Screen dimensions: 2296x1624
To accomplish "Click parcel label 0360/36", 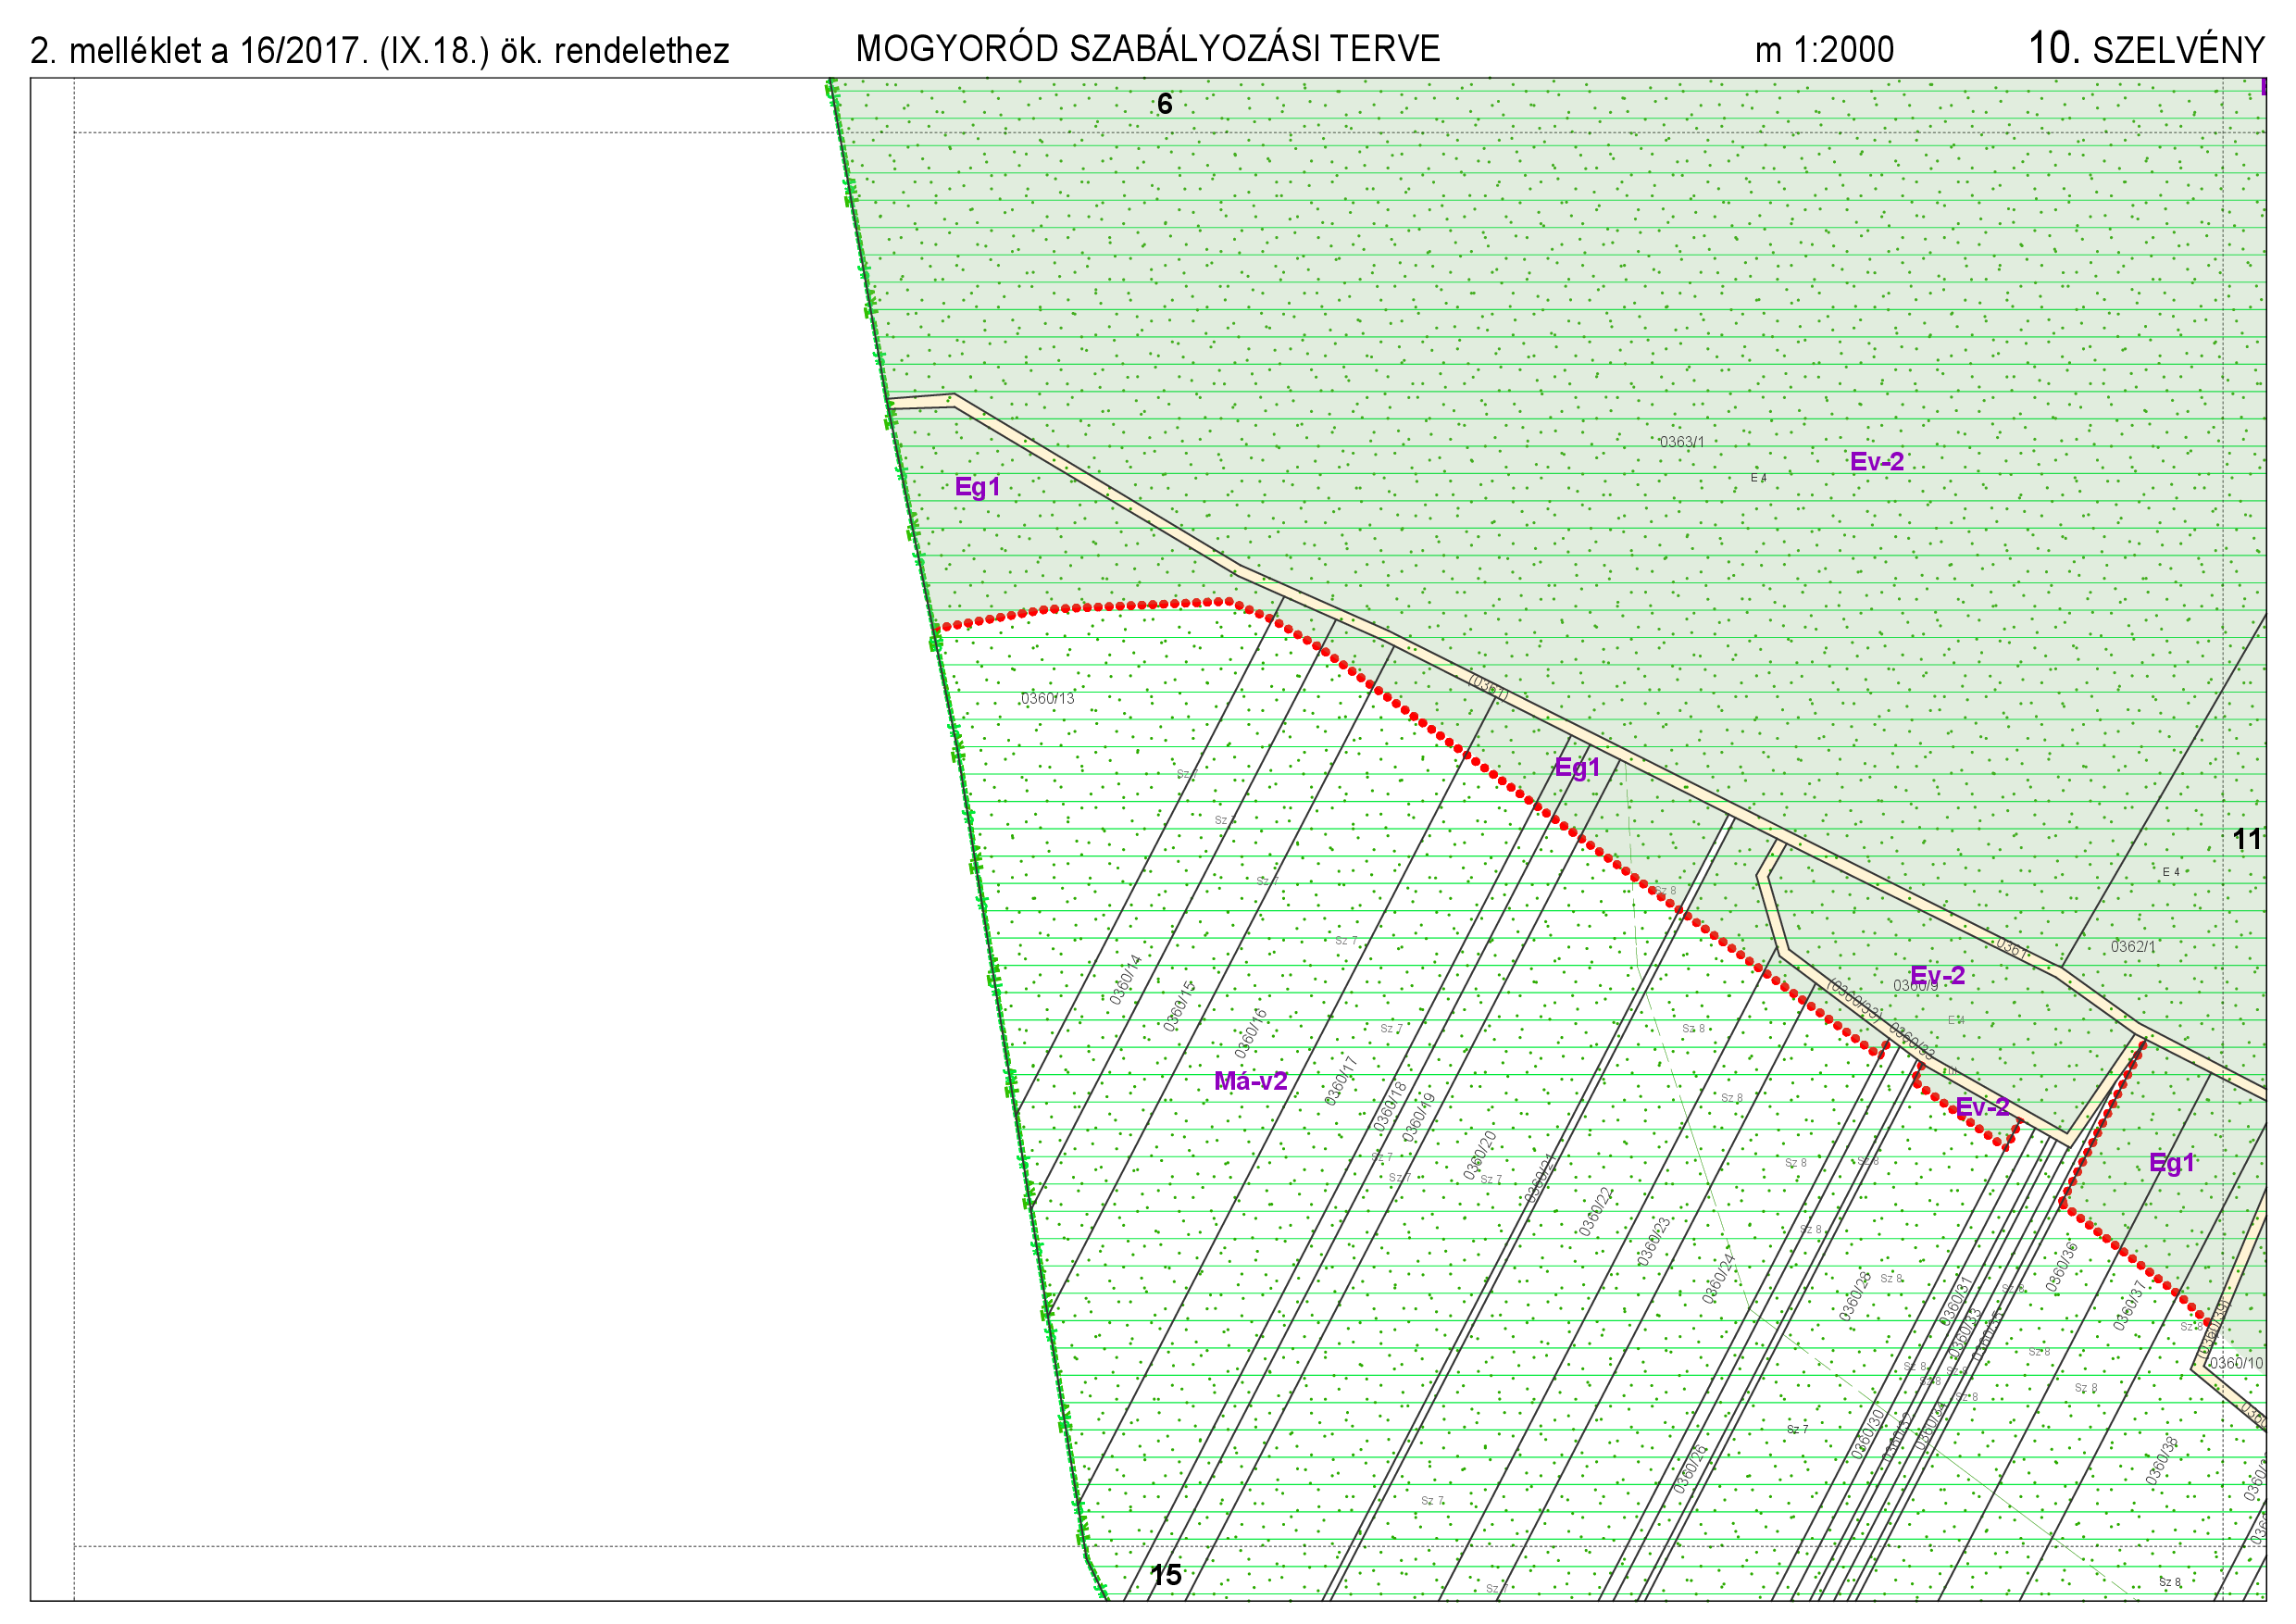I will pyautogui.click(x=2062, y=1268).
